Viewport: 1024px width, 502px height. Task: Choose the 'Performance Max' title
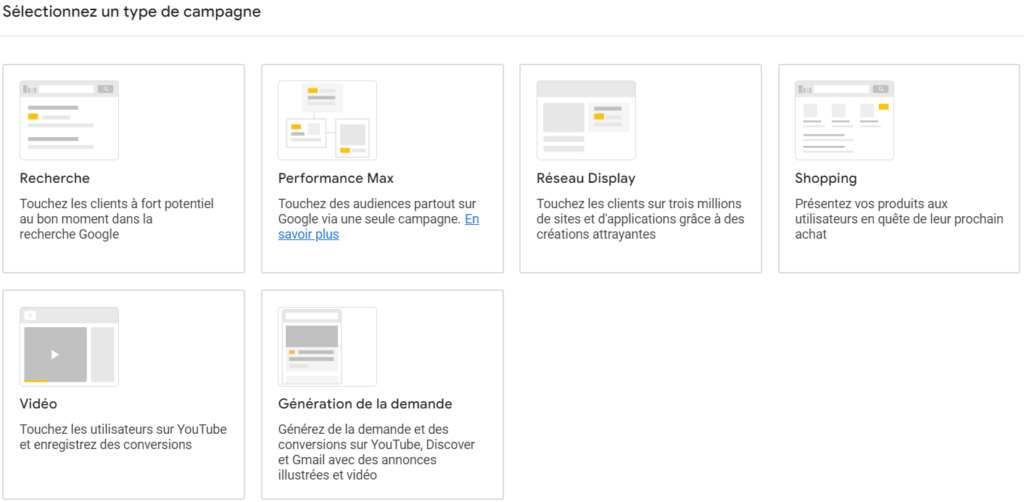tap(336, 178)
